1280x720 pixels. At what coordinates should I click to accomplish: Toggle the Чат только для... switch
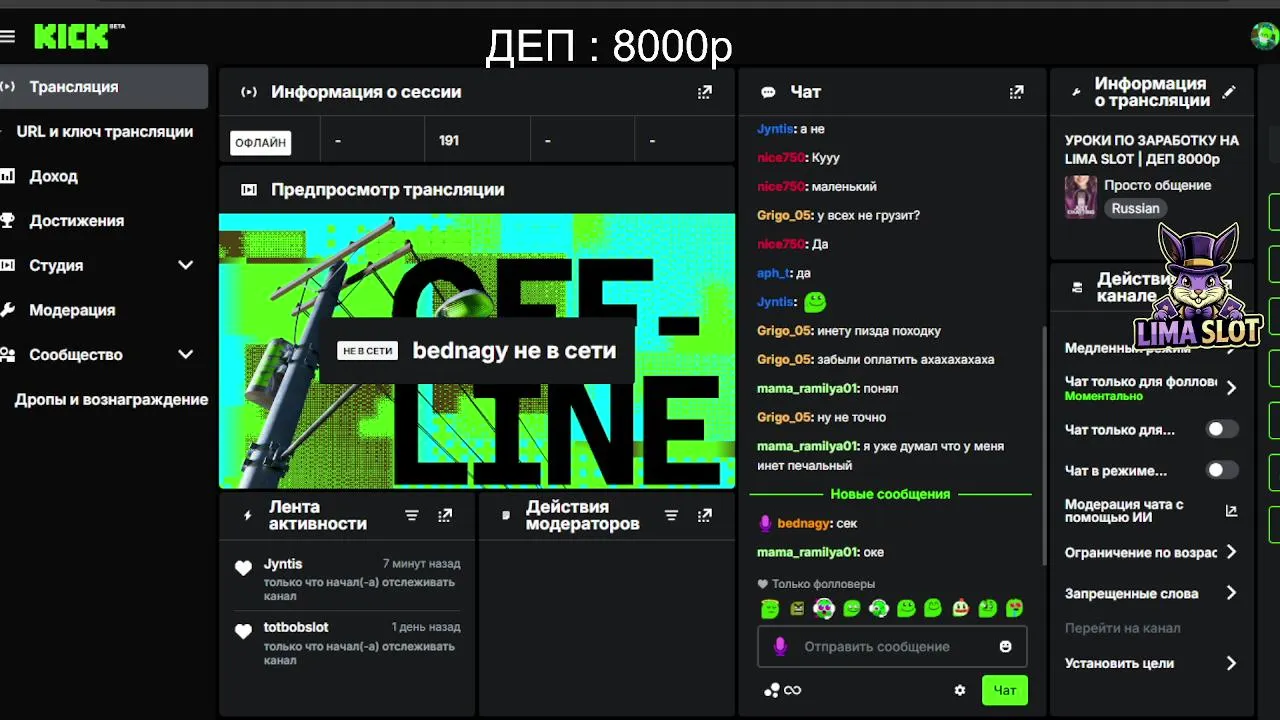point(1222,429)
